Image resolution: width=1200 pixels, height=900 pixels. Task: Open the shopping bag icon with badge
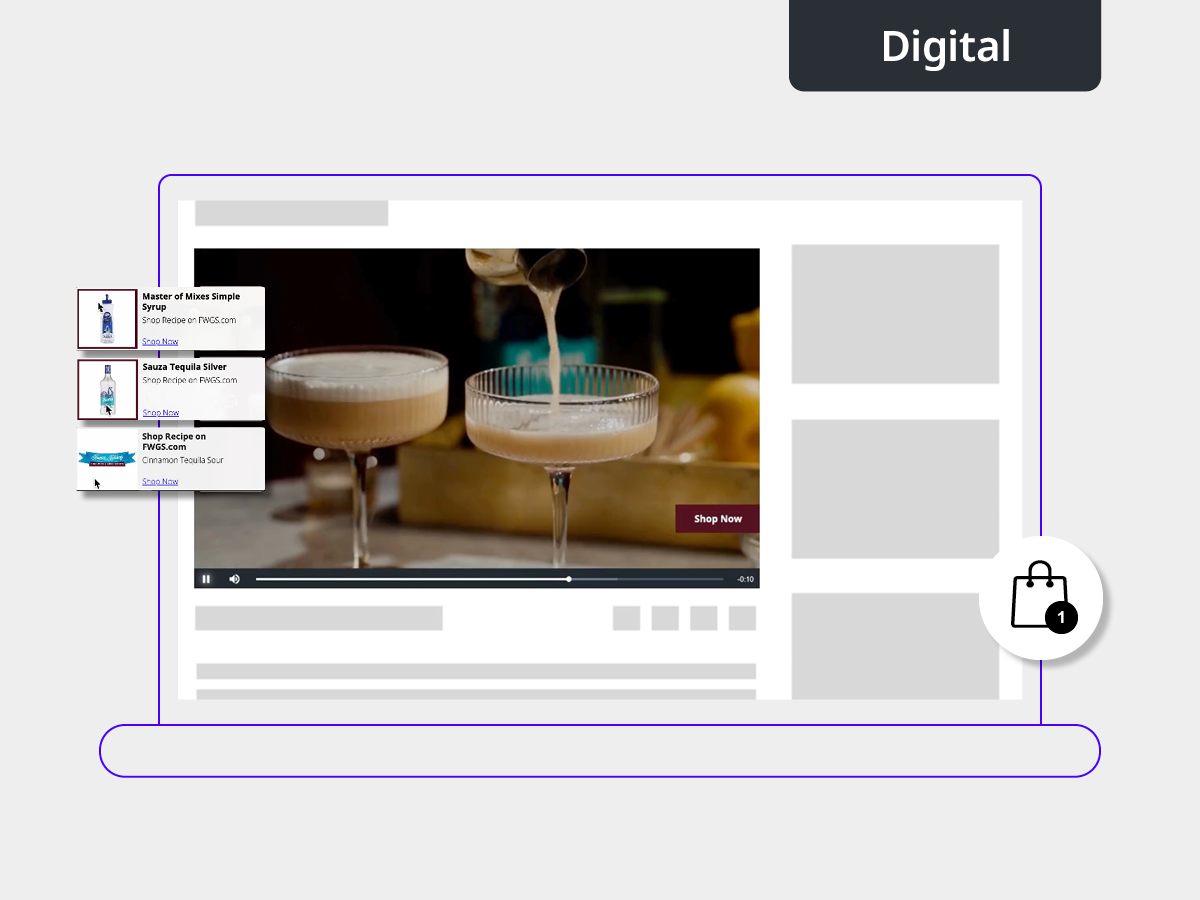(x=1040, y=597)
